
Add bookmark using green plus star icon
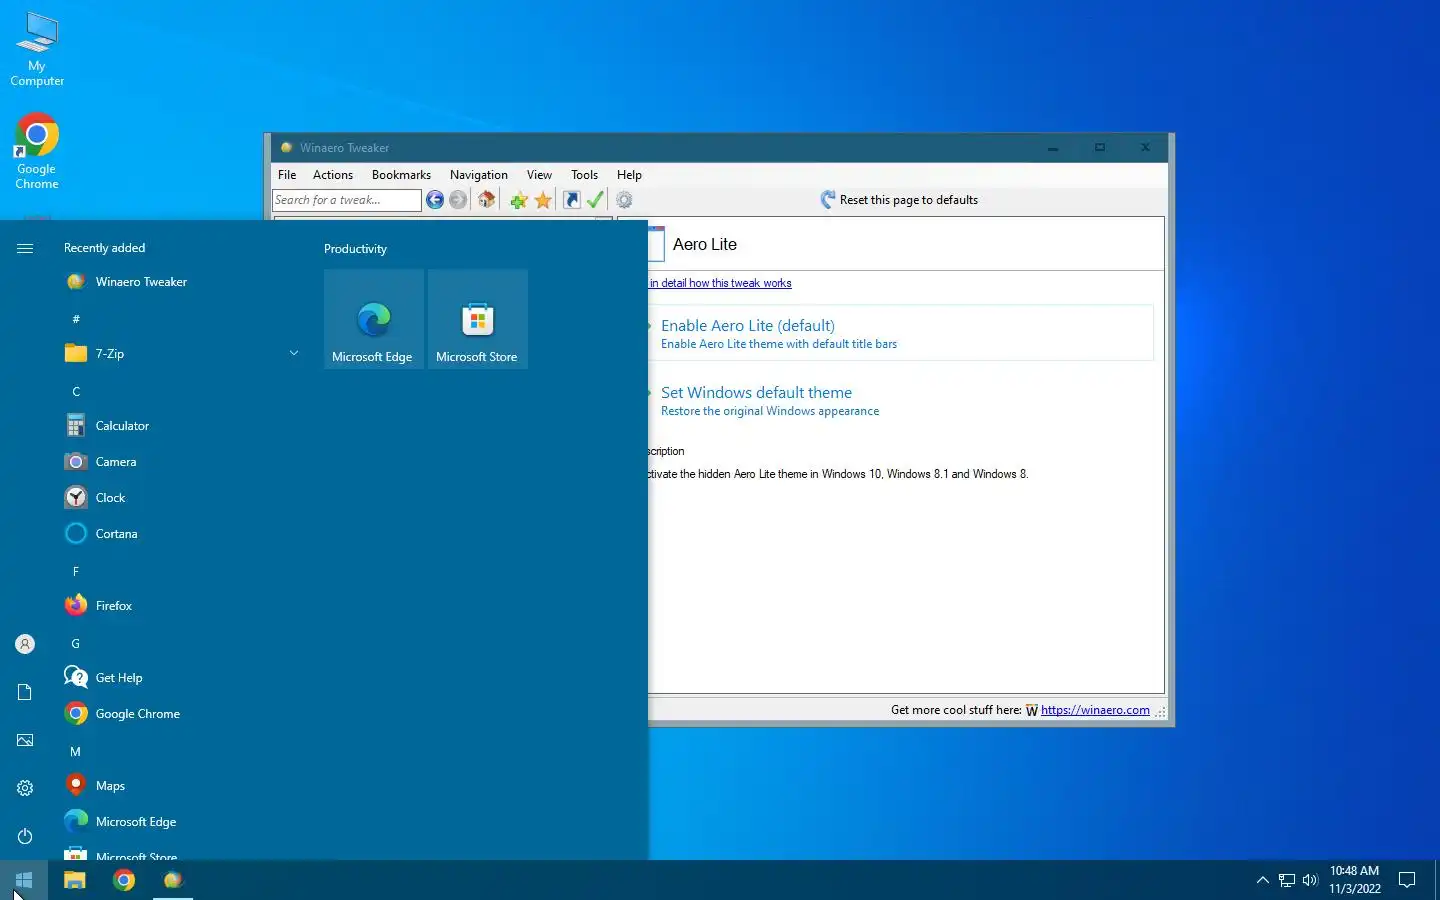[519, 200]
